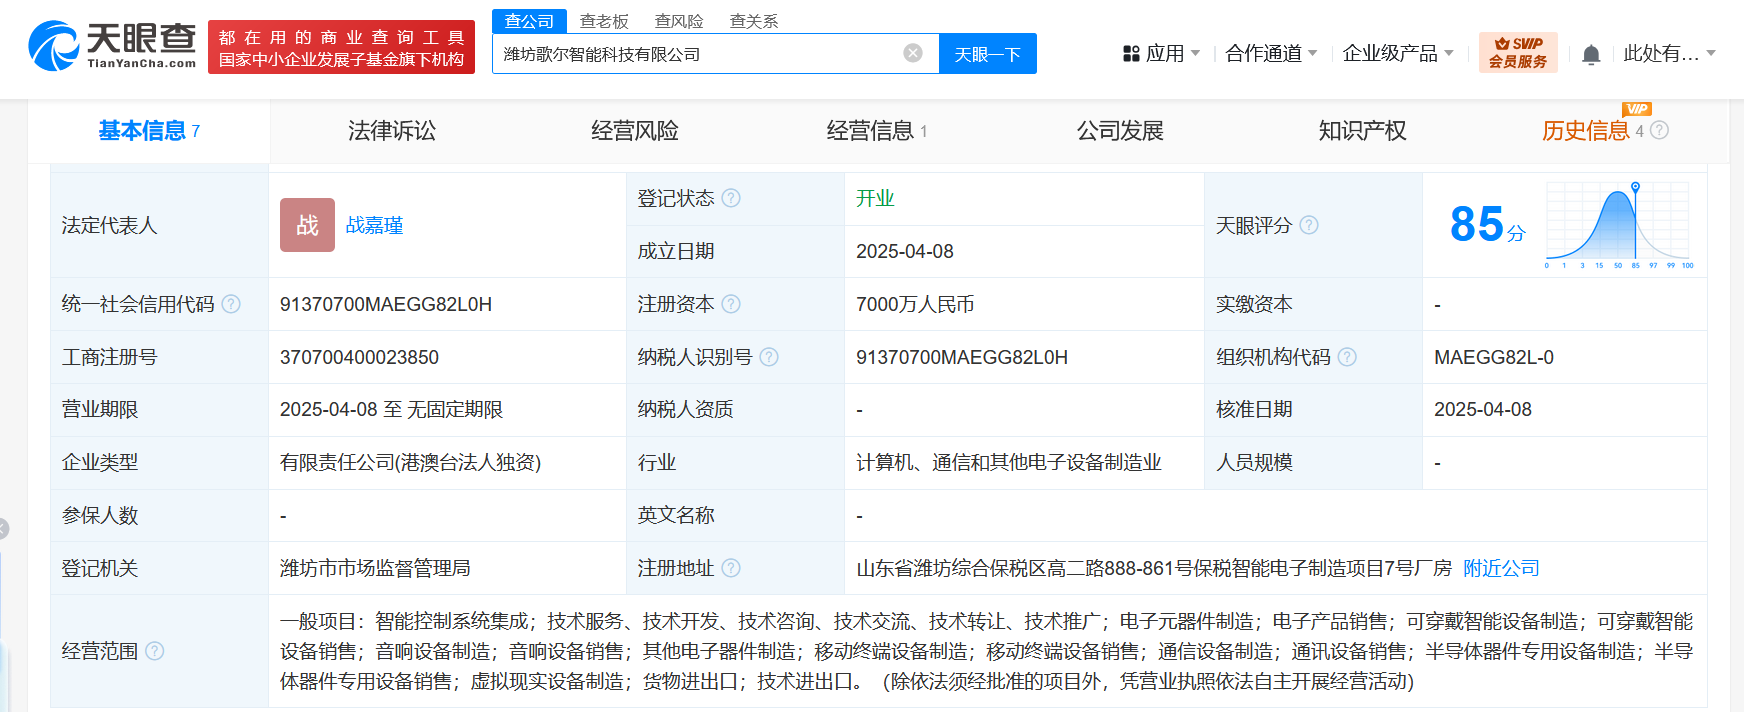Expand the 企业级产品 dropdown

(1398, 54)
